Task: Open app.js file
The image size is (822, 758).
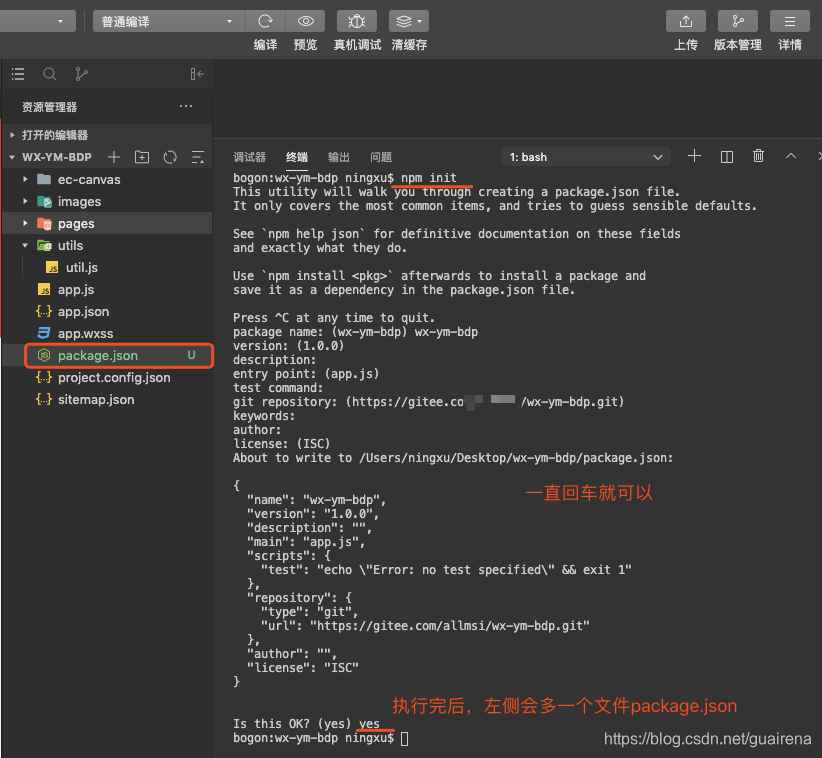Action: click(x=107, y=290)
